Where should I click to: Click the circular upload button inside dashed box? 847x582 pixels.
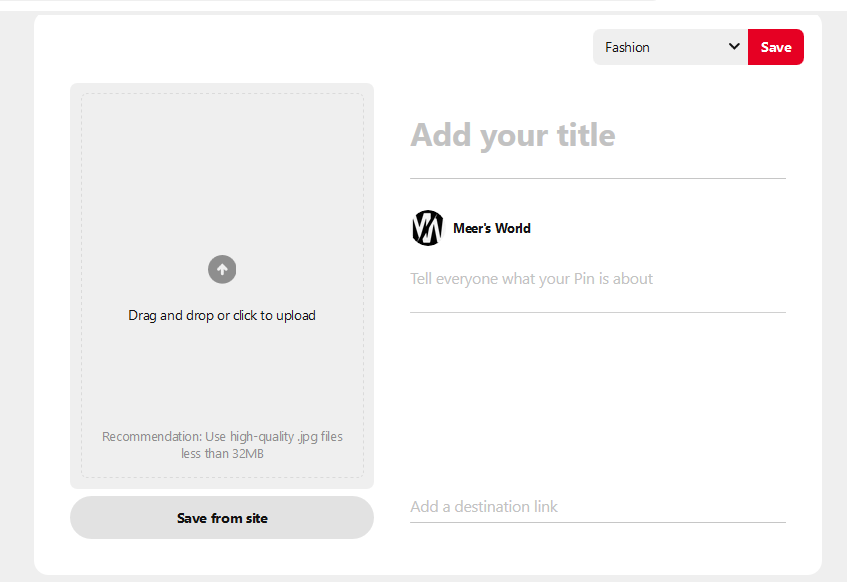tap(222, 269)
